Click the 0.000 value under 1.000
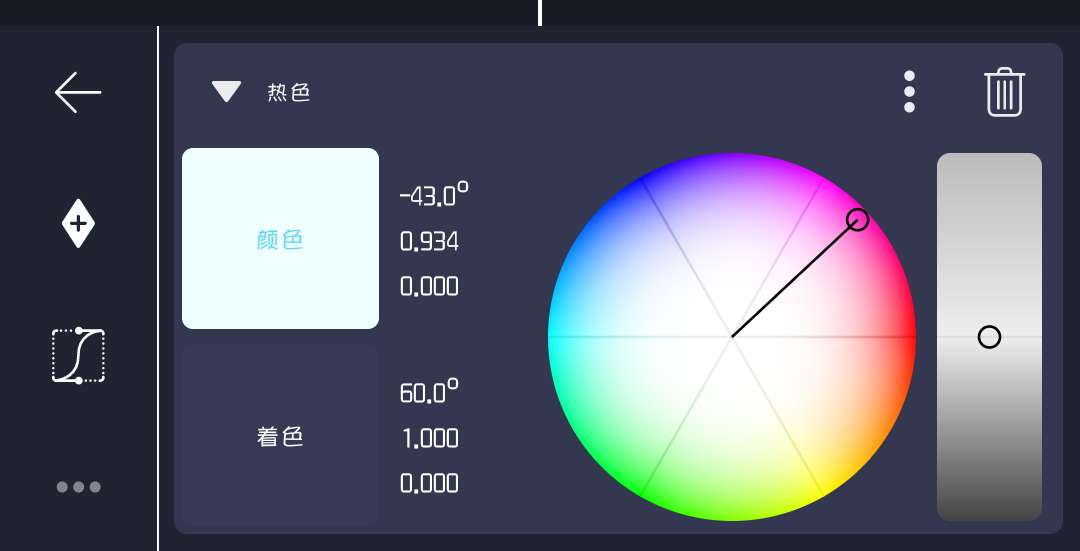Screen dimensions: 1080x551 click(429, 484)
